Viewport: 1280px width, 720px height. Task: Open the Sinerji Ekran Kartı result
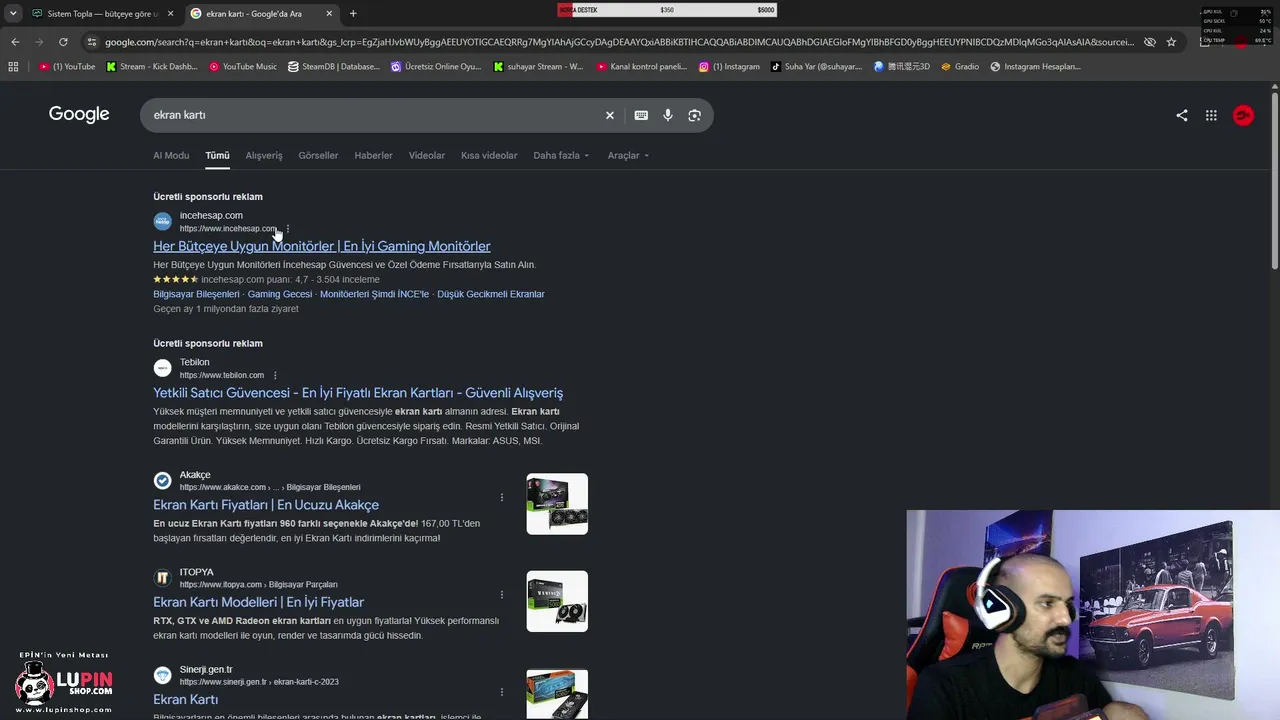(185, 699)
